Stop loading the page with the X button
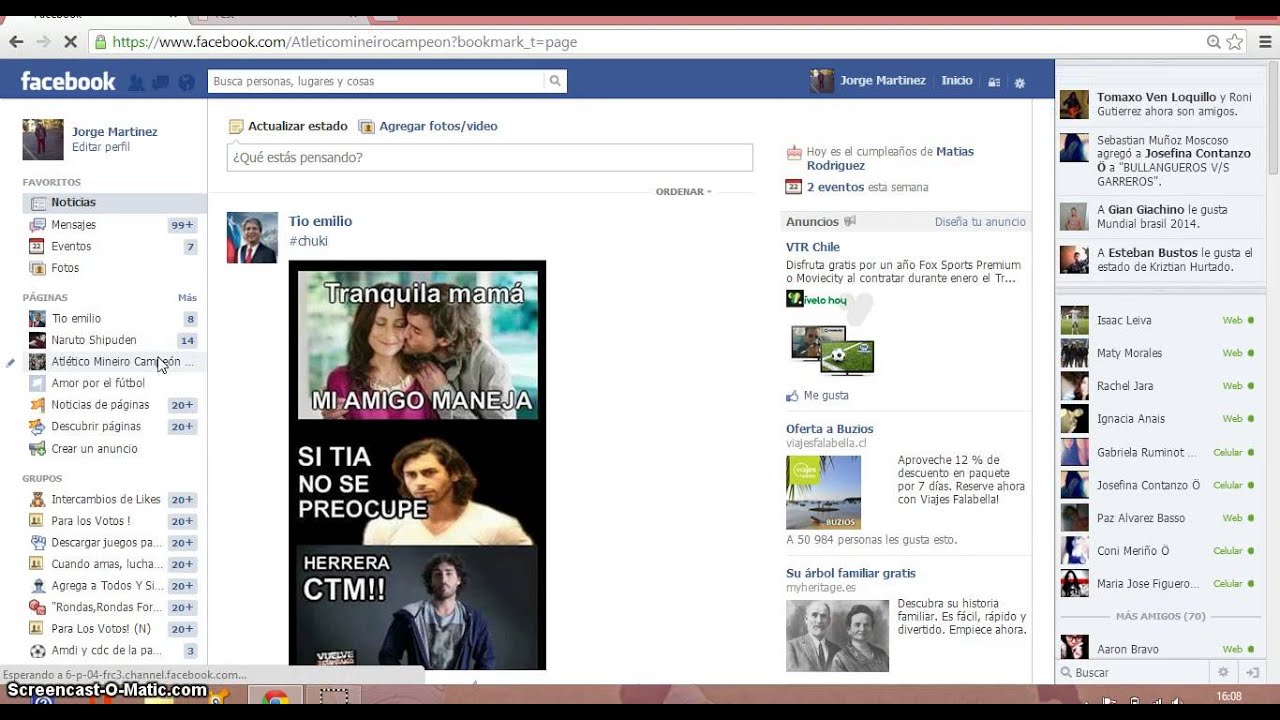The width and height of the screenshot is (1280, 720). tap(70, 42)
